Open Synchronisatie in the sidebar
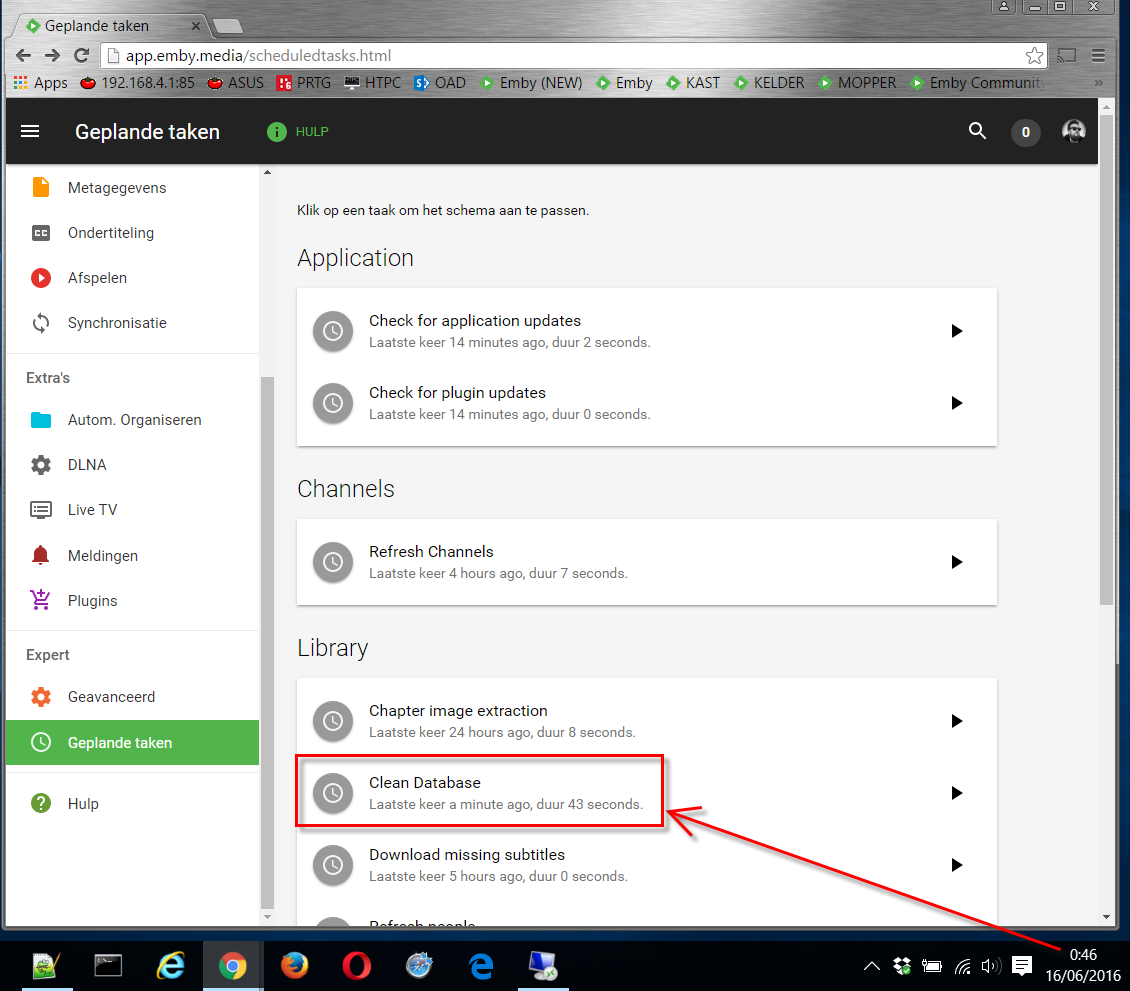The height and width of the screenshot is (991, 1130). click(133, 323)
